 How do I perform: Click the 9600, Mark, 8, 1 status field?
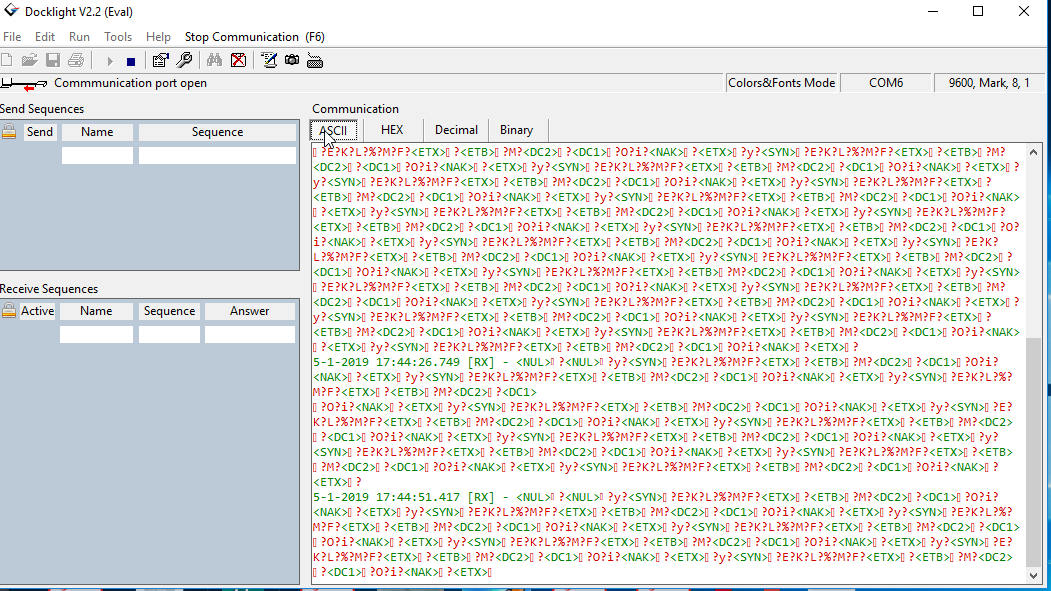(989, 83)
